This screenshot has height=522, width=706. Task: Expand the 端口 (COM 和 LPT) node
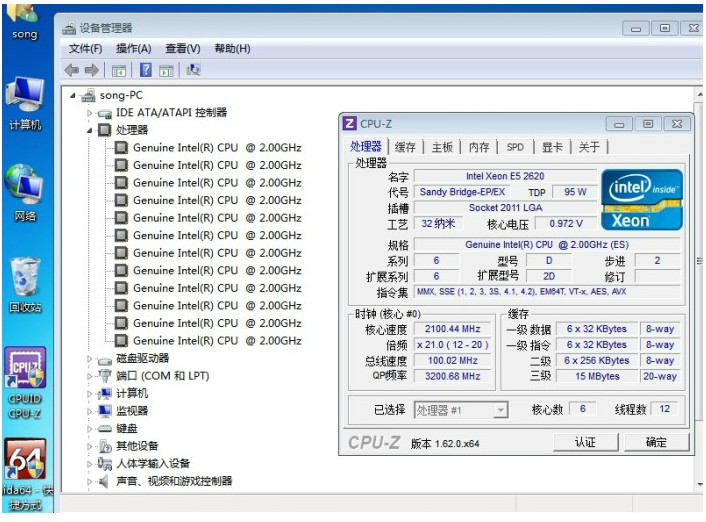(89, 376)
